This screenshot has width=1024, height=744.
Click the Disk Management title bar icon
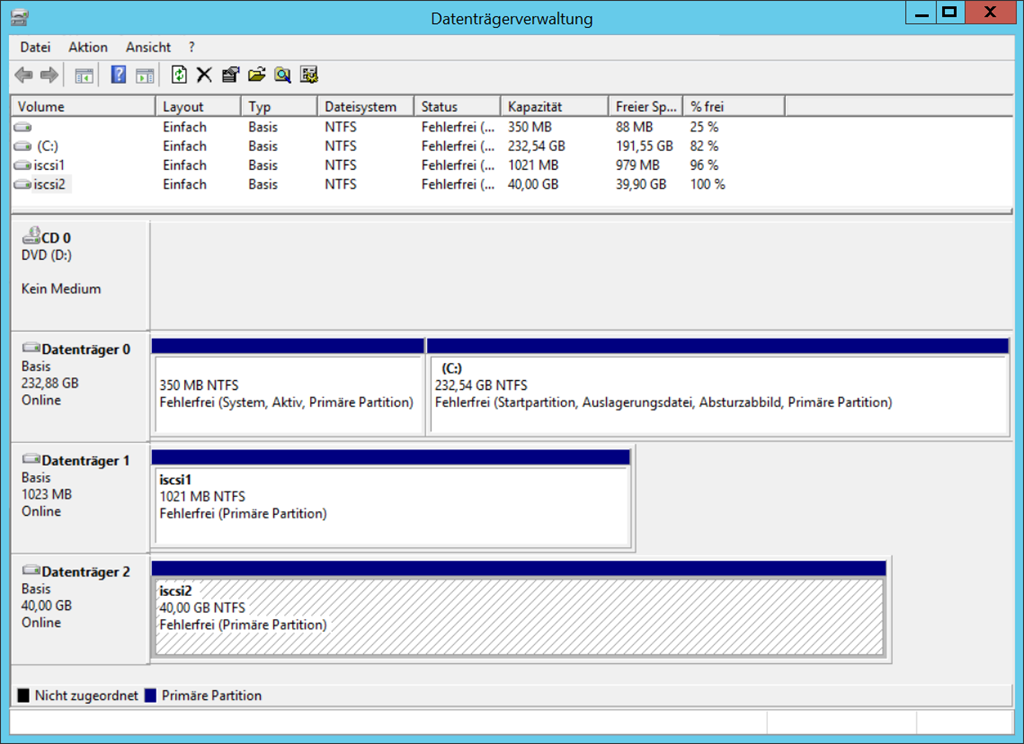pos(20,18)
